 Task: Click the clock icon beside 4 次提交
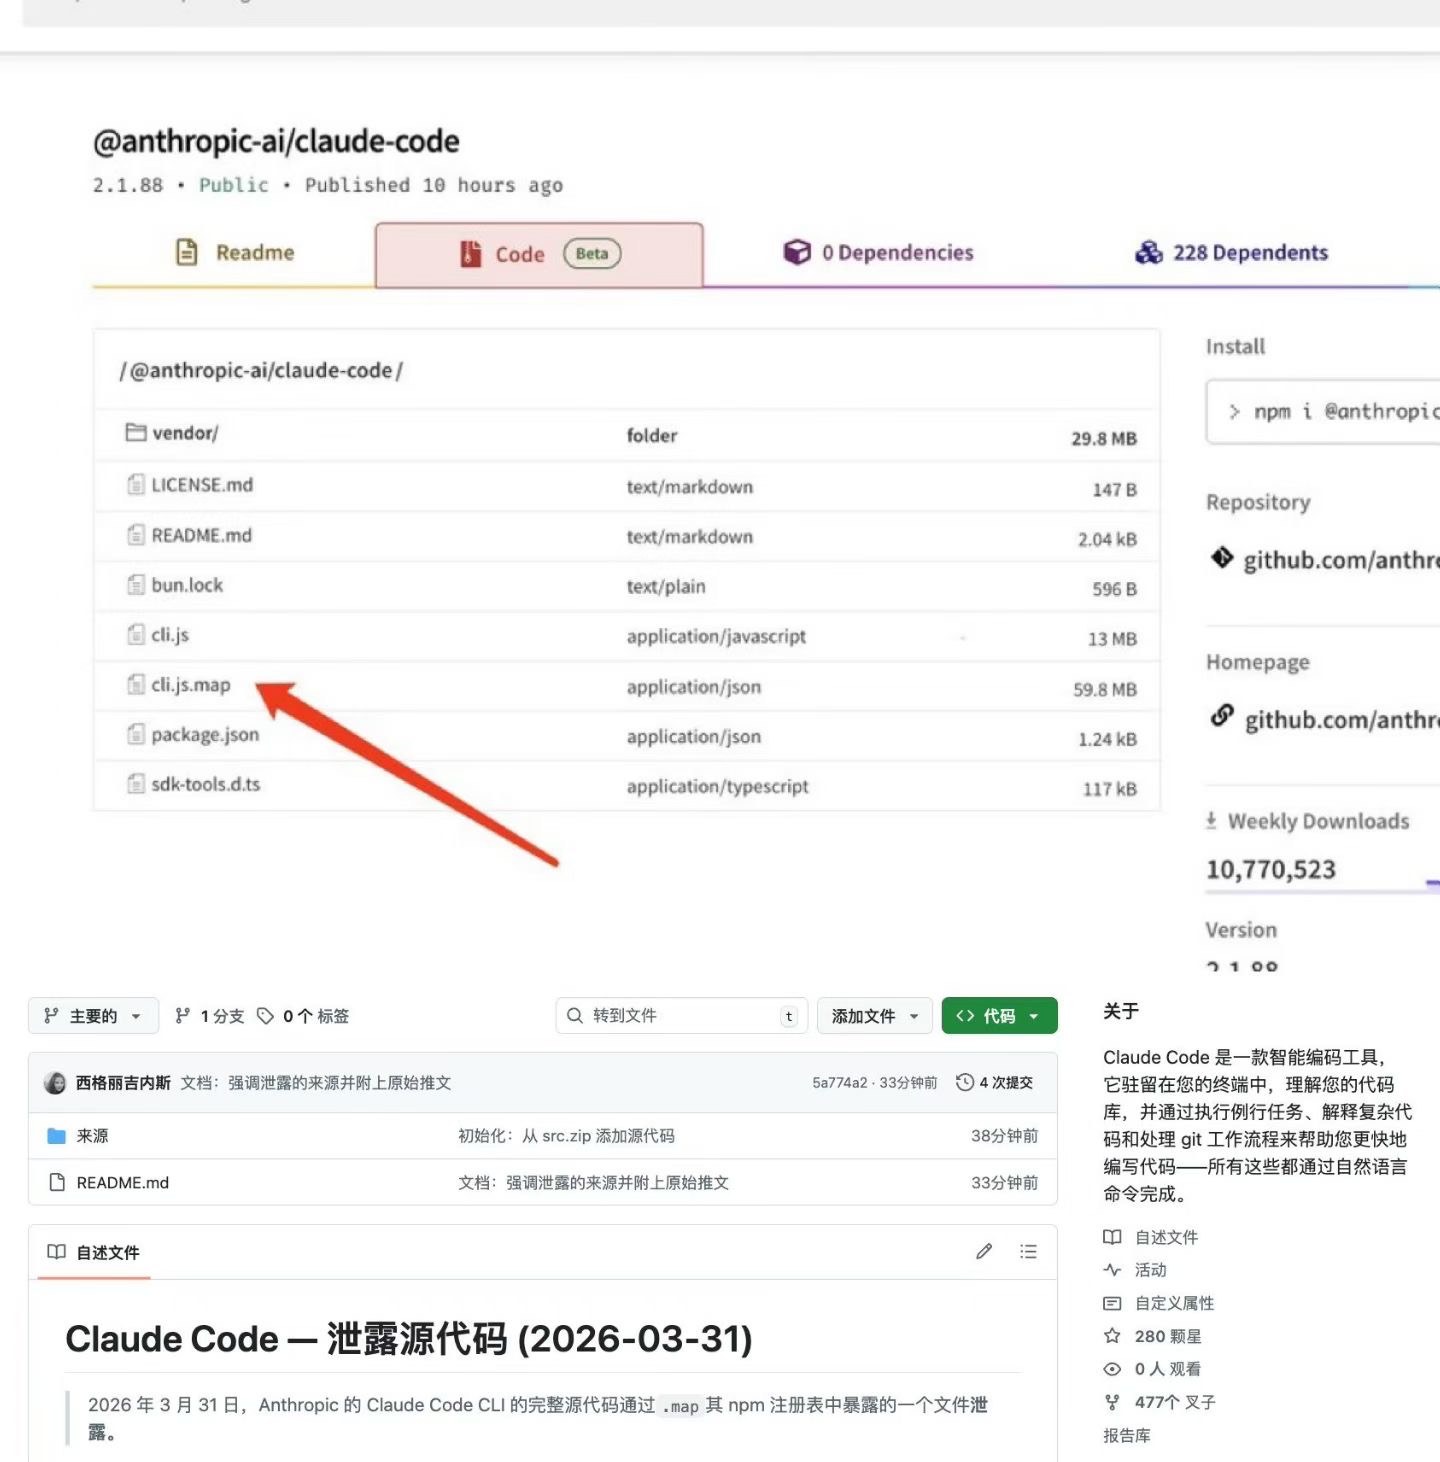click(965, 1082)
